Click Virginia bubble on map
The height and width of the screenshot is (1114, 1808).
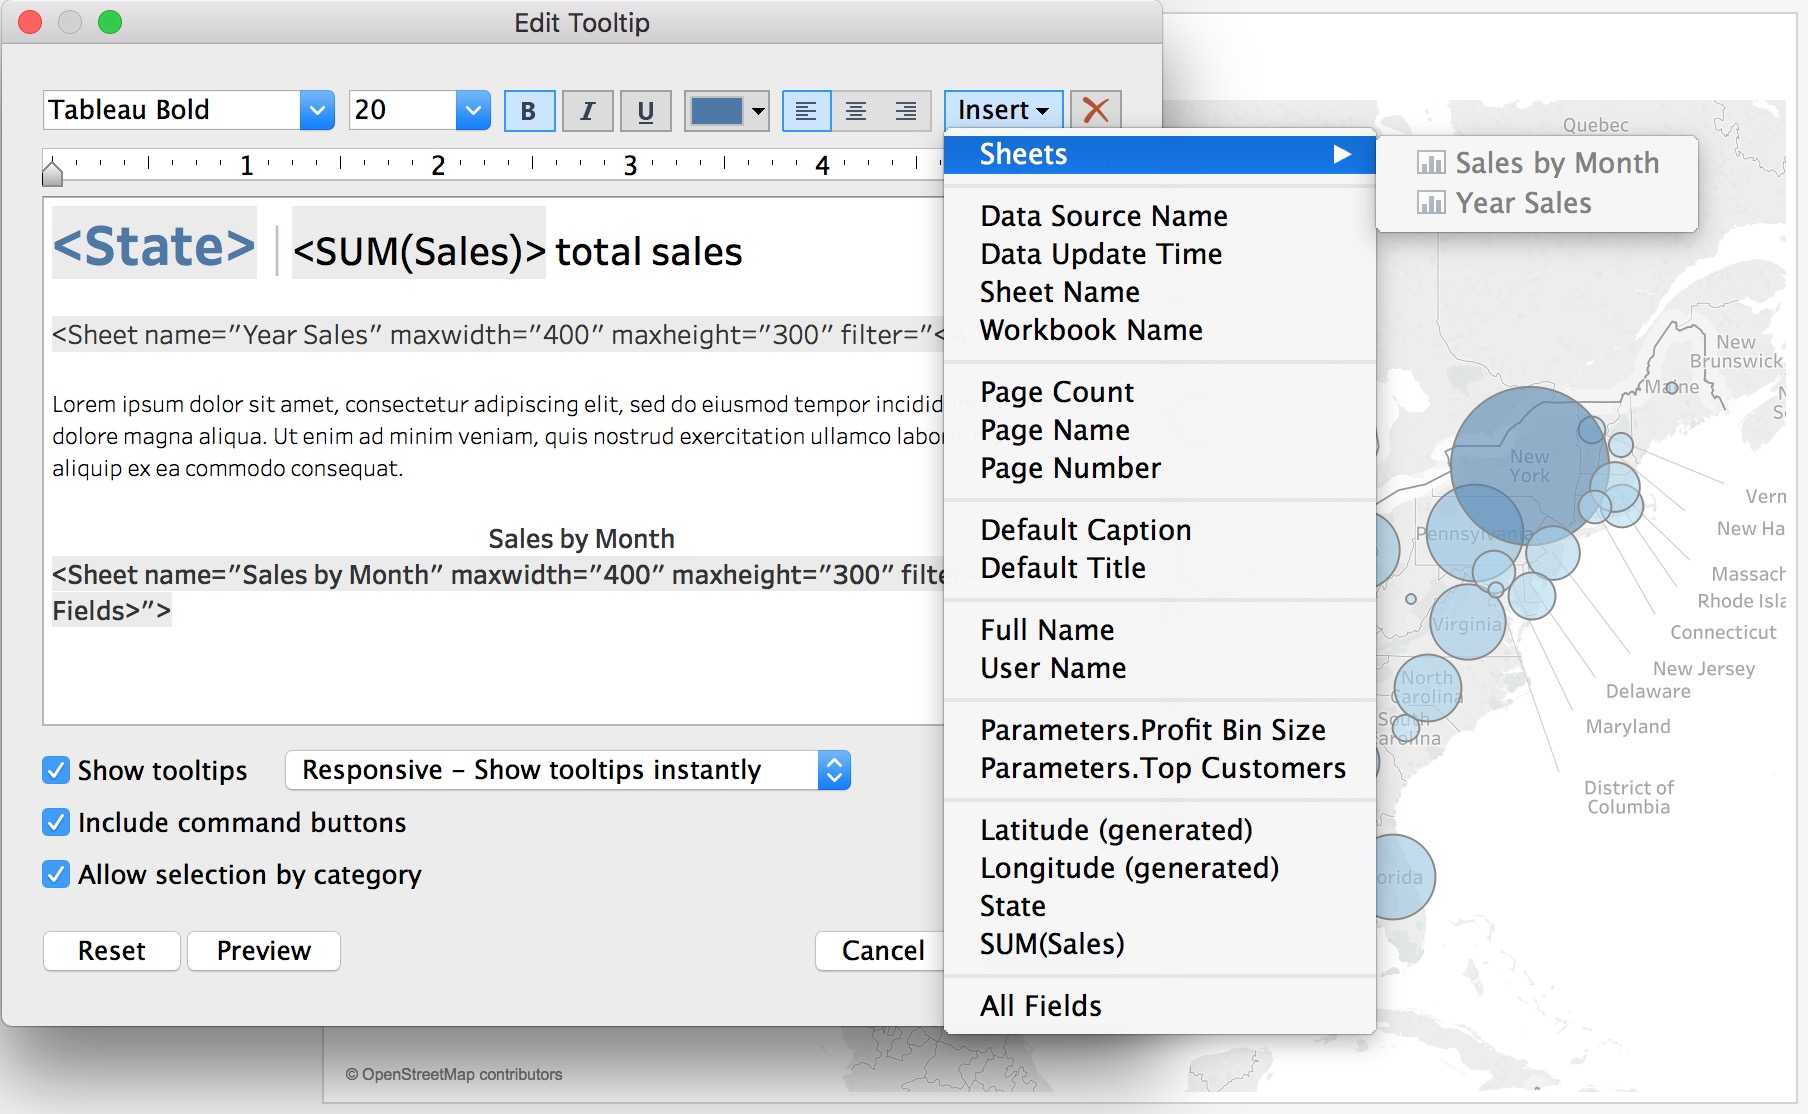click(1467, 622)
